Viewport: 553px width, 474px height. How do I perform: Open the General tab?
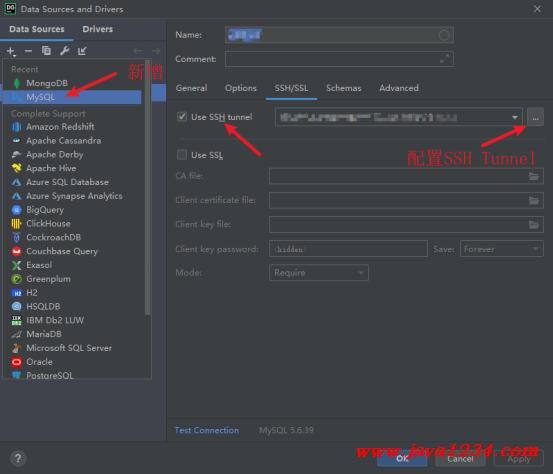tap(192, 88)
